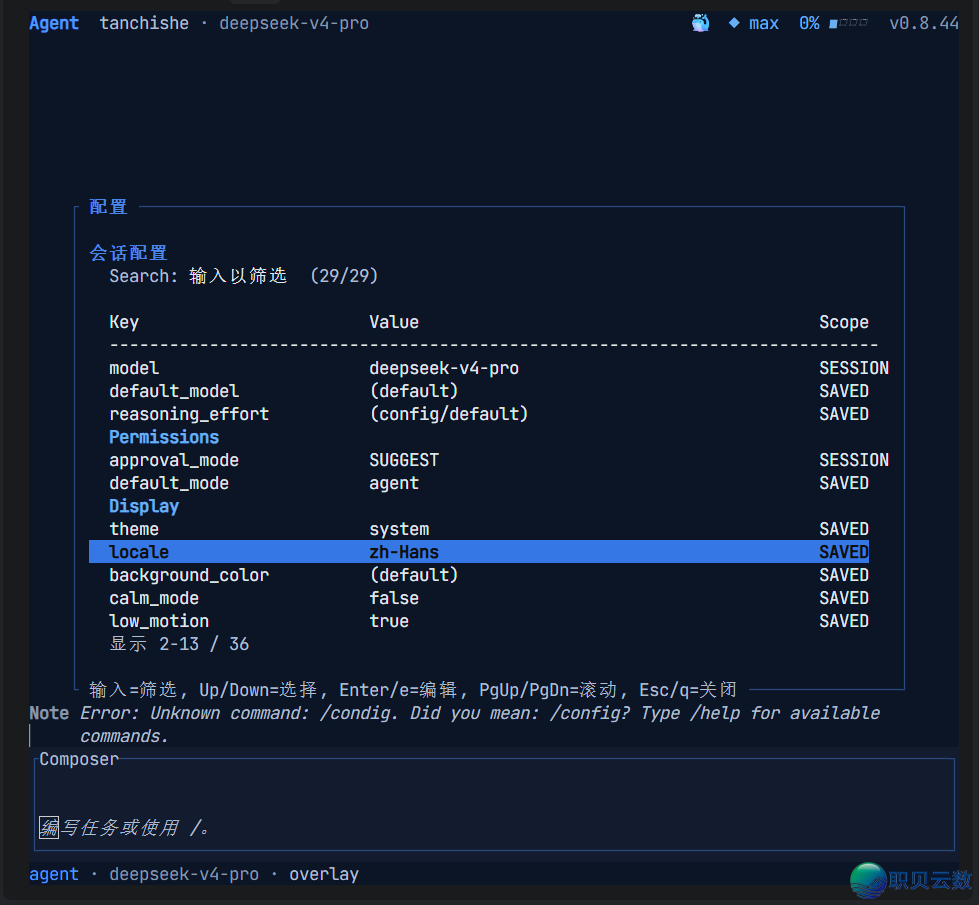Click the max effort label
The image size is (979, 905).
[x=764, y=24]
